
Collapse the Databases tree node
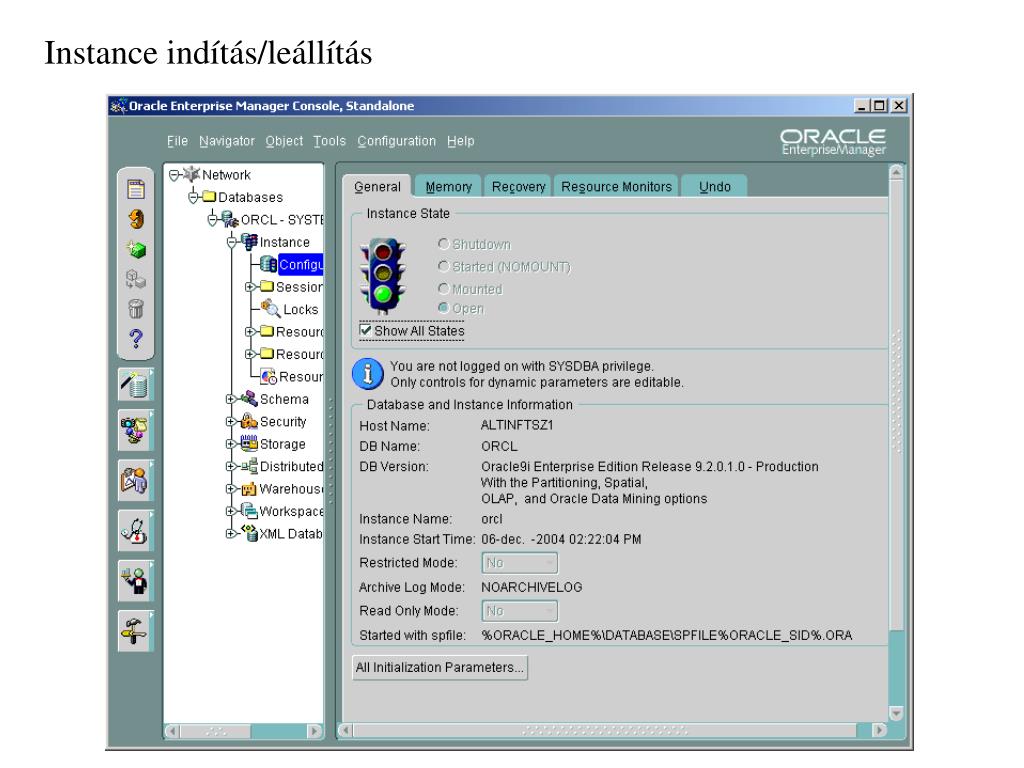pos(193,197)
